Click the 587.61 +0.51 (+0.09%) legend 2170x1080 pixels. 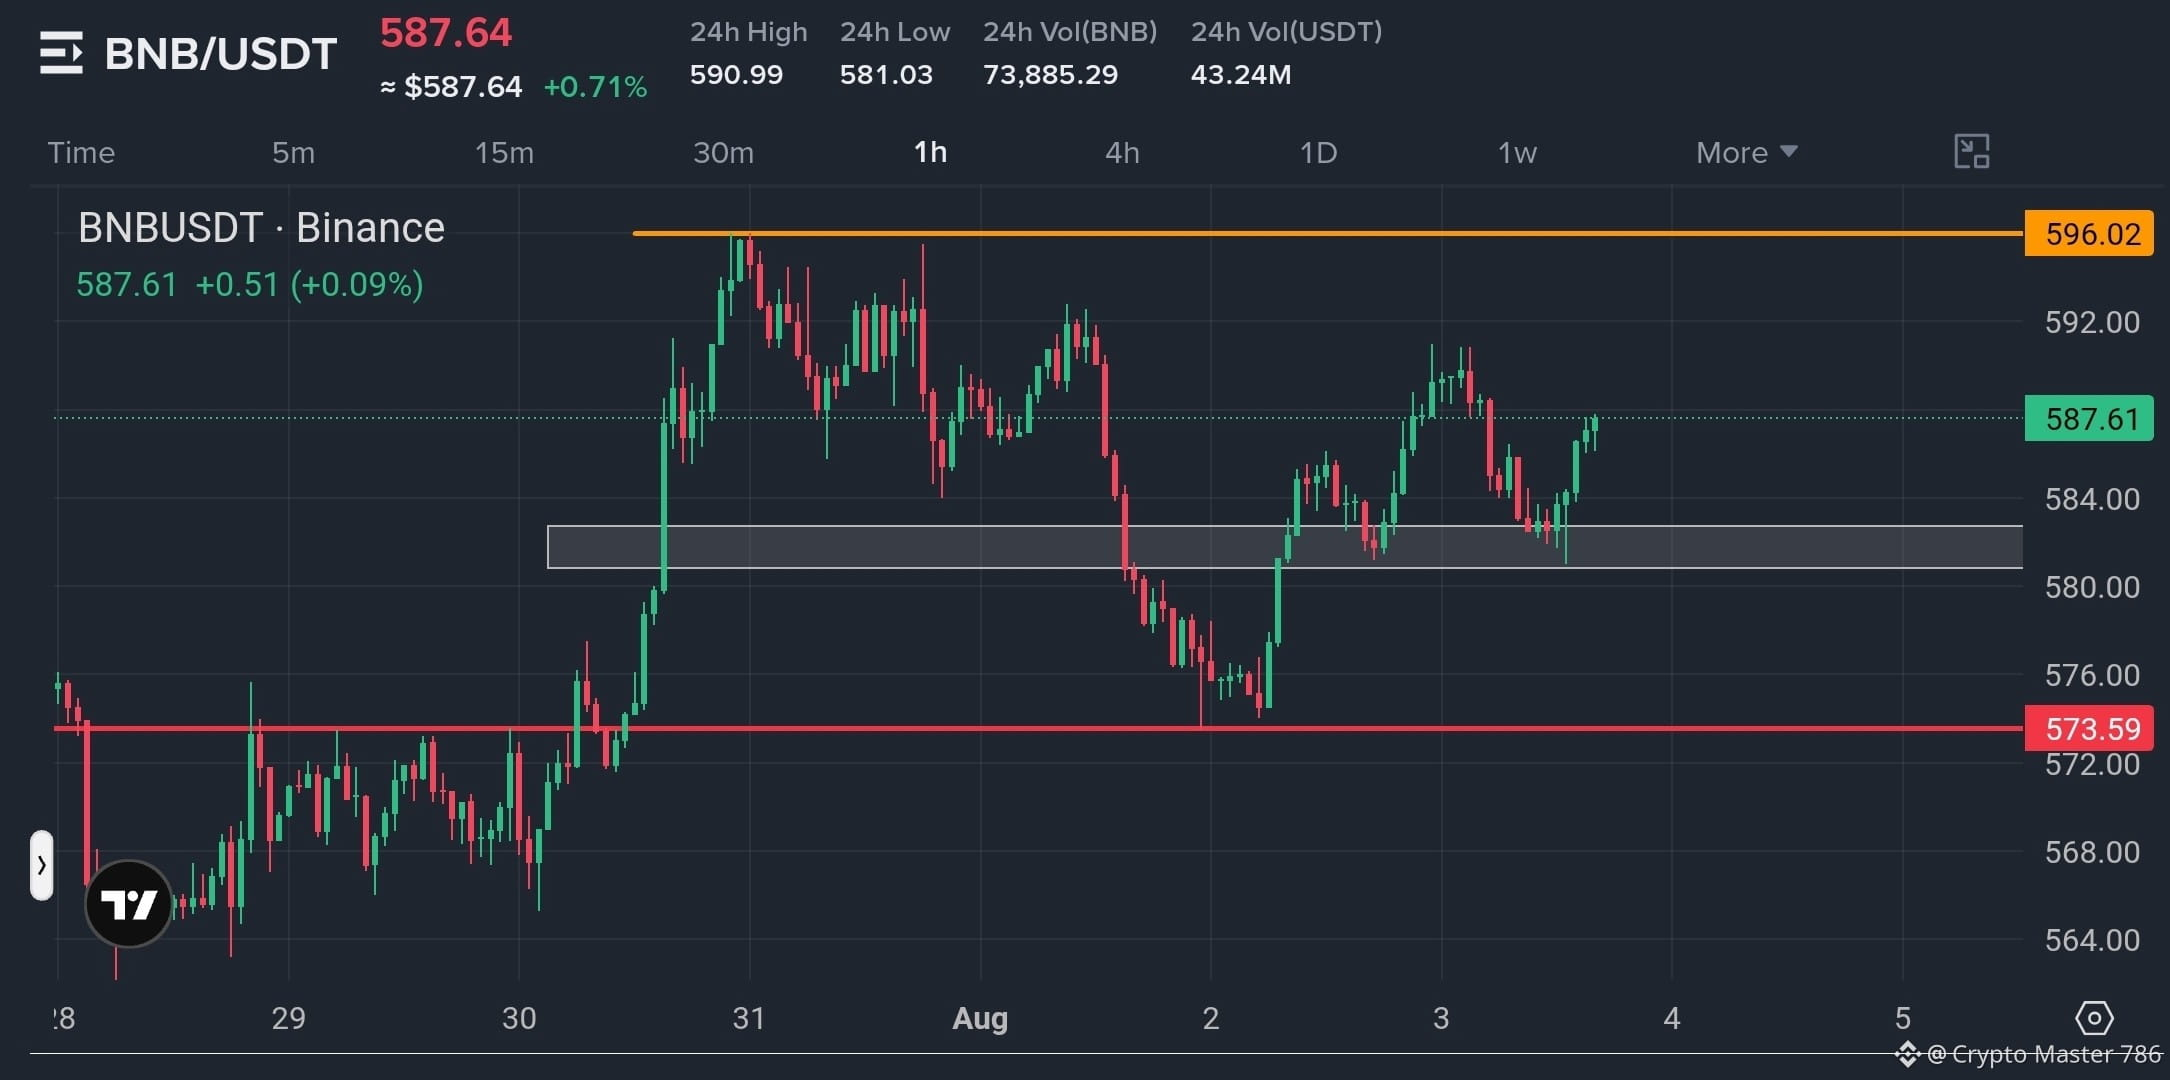tap(250, 285)
